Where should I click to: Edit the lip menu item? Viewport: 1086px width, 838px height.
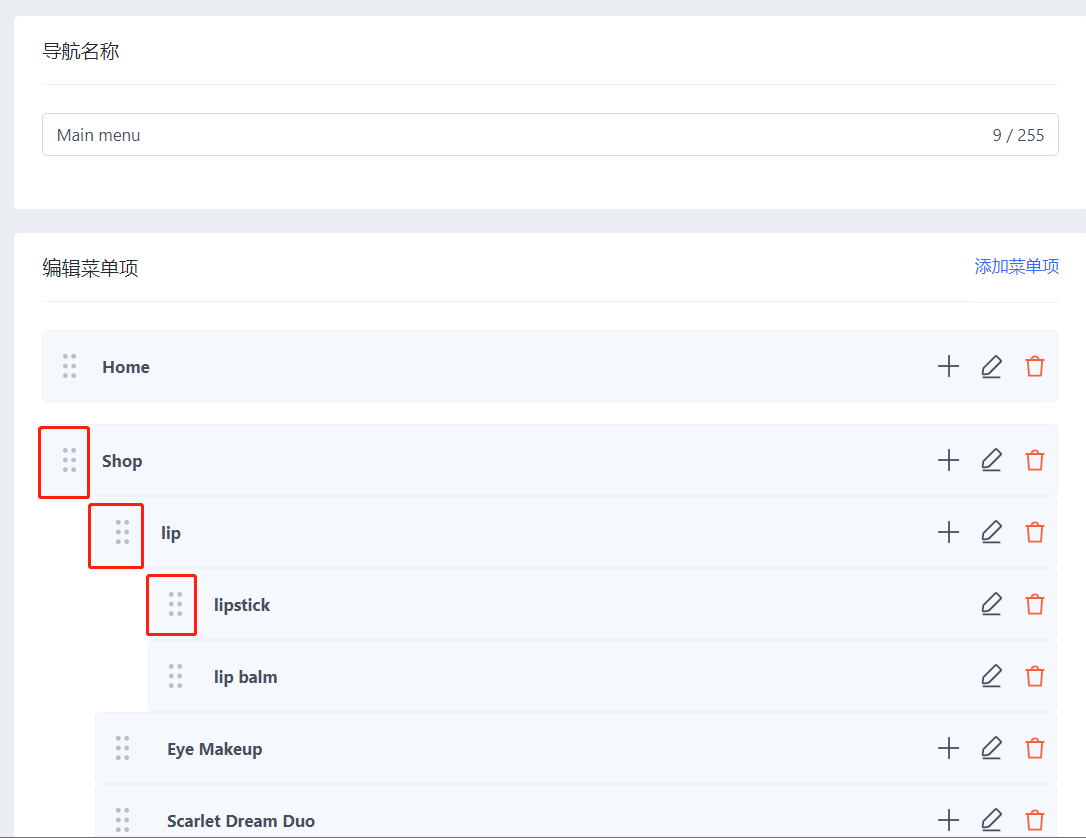click(991, 533)
